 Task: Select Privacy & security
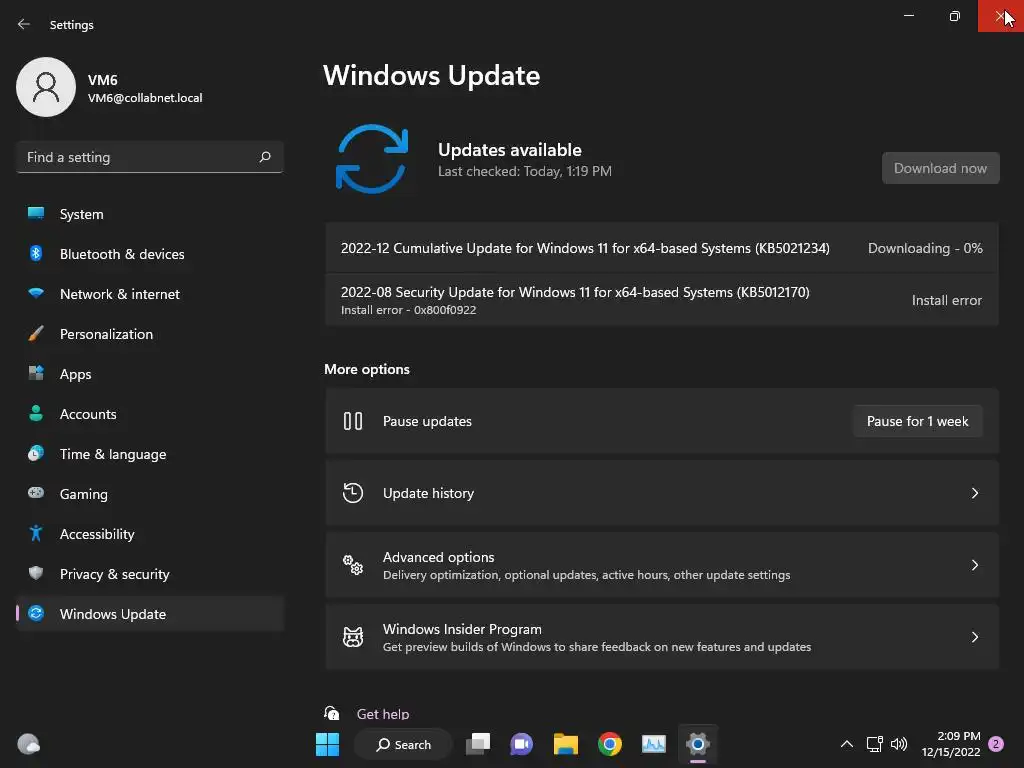pyautogui.click(x=150, y=574)
